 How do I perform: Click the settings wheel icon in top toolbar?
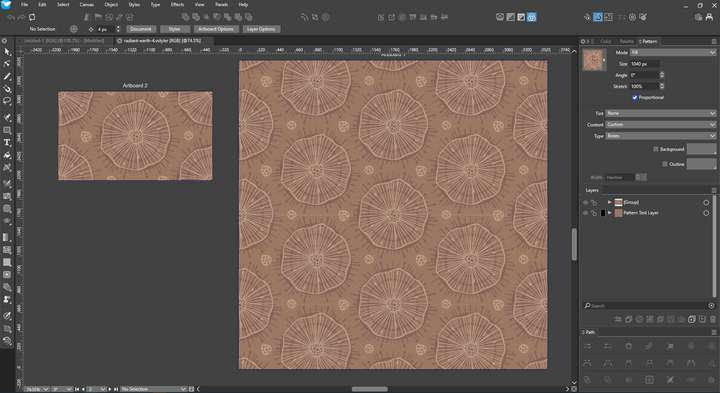[632, 17]
